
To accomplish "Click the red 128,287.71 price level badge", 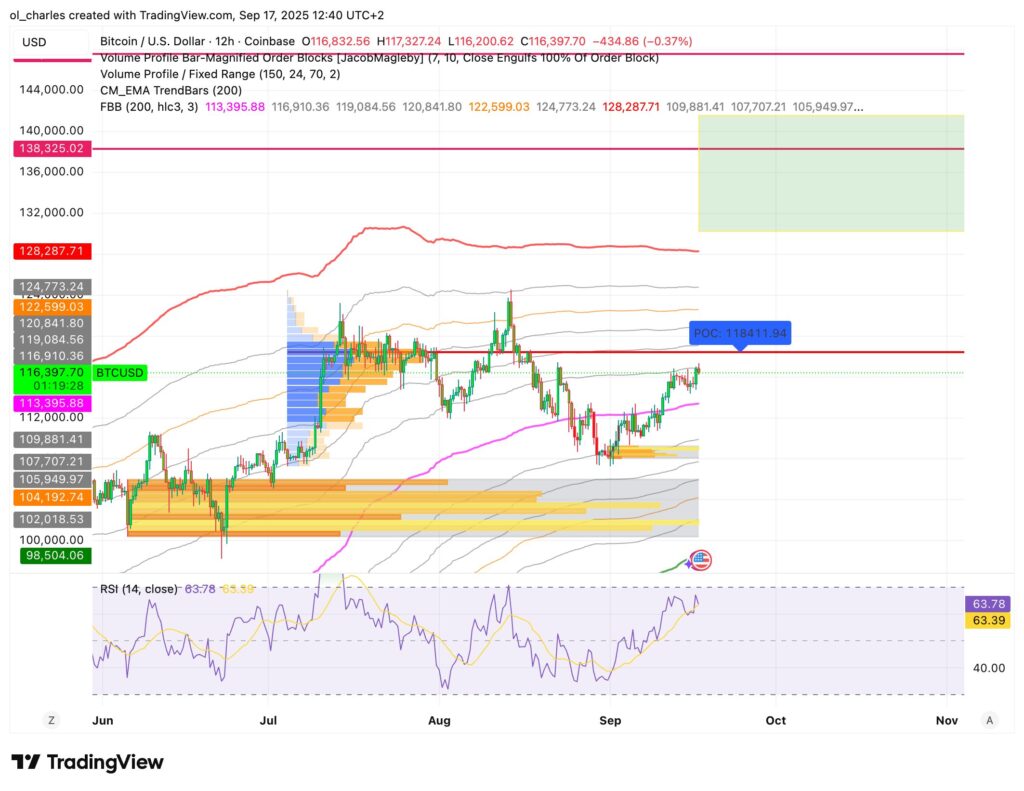I will point(53,251).
